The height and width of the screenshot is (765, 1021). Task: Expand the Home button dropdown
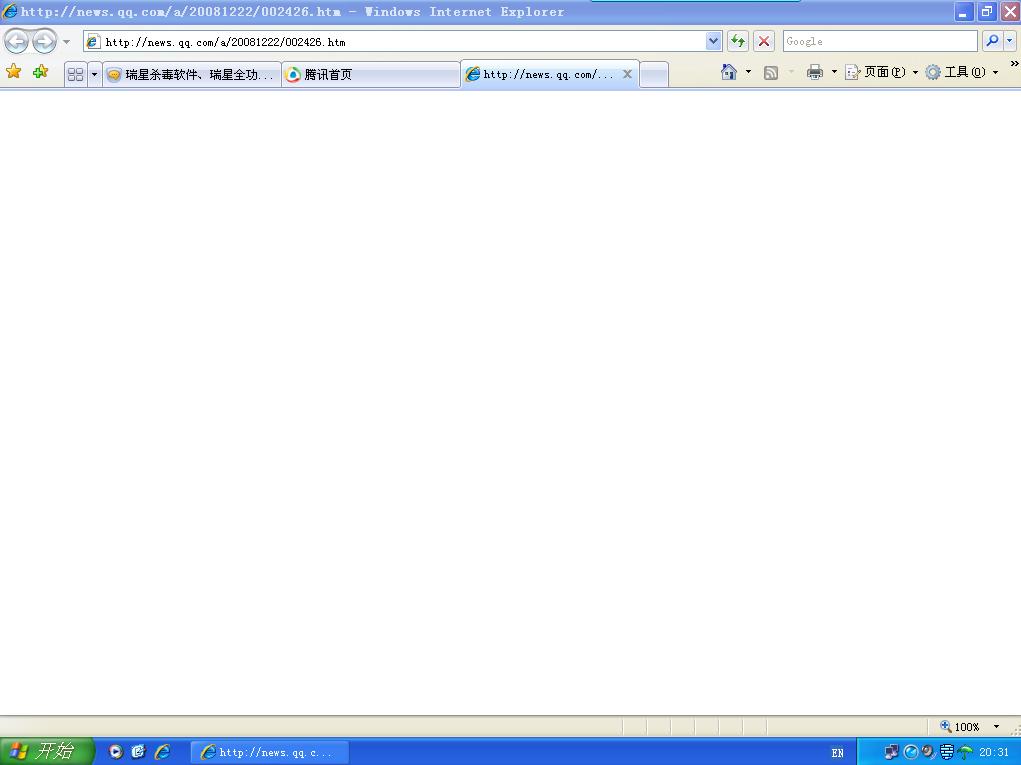tap(748, 72)
